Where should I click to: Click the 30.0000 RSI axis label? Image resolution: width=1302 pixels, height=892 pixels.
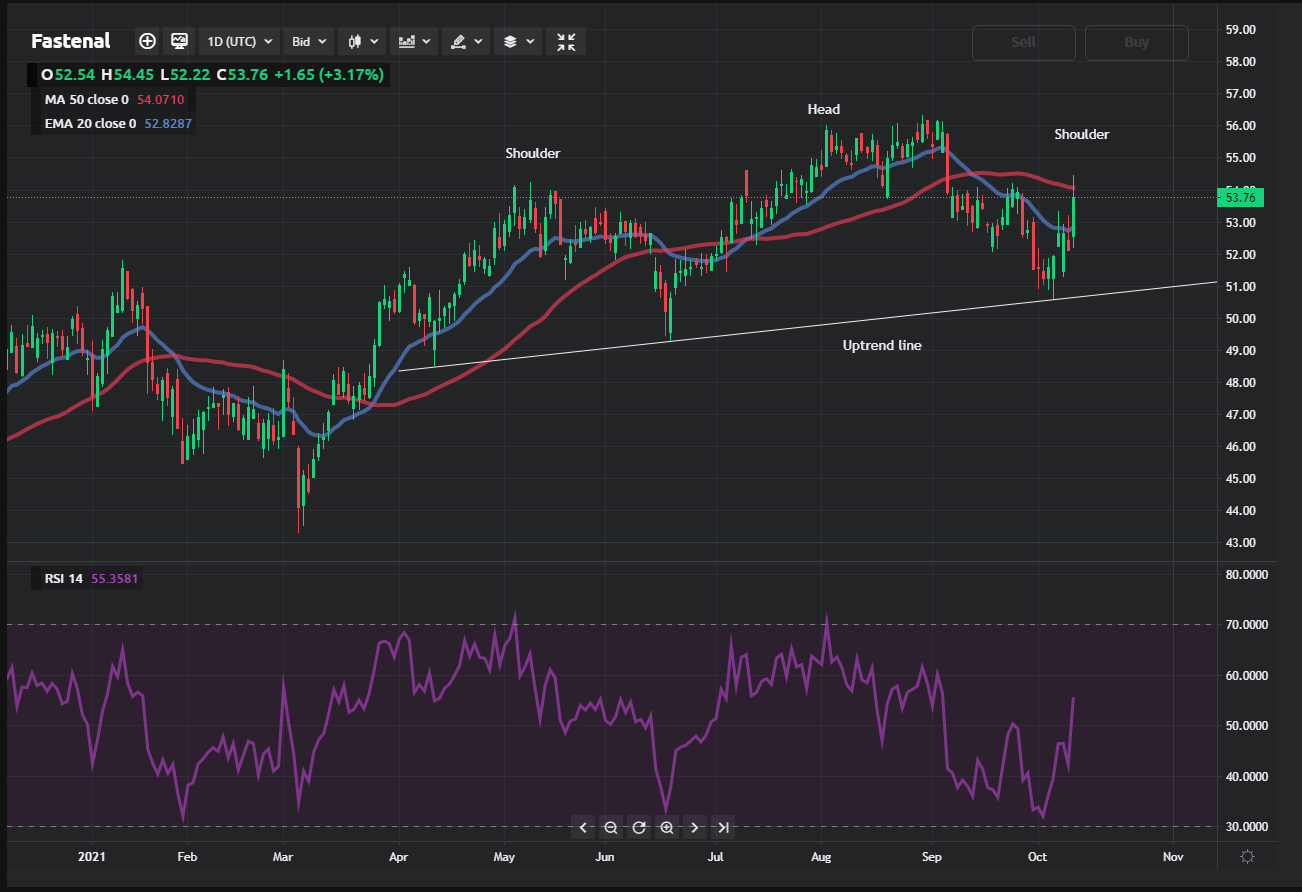1245,826
